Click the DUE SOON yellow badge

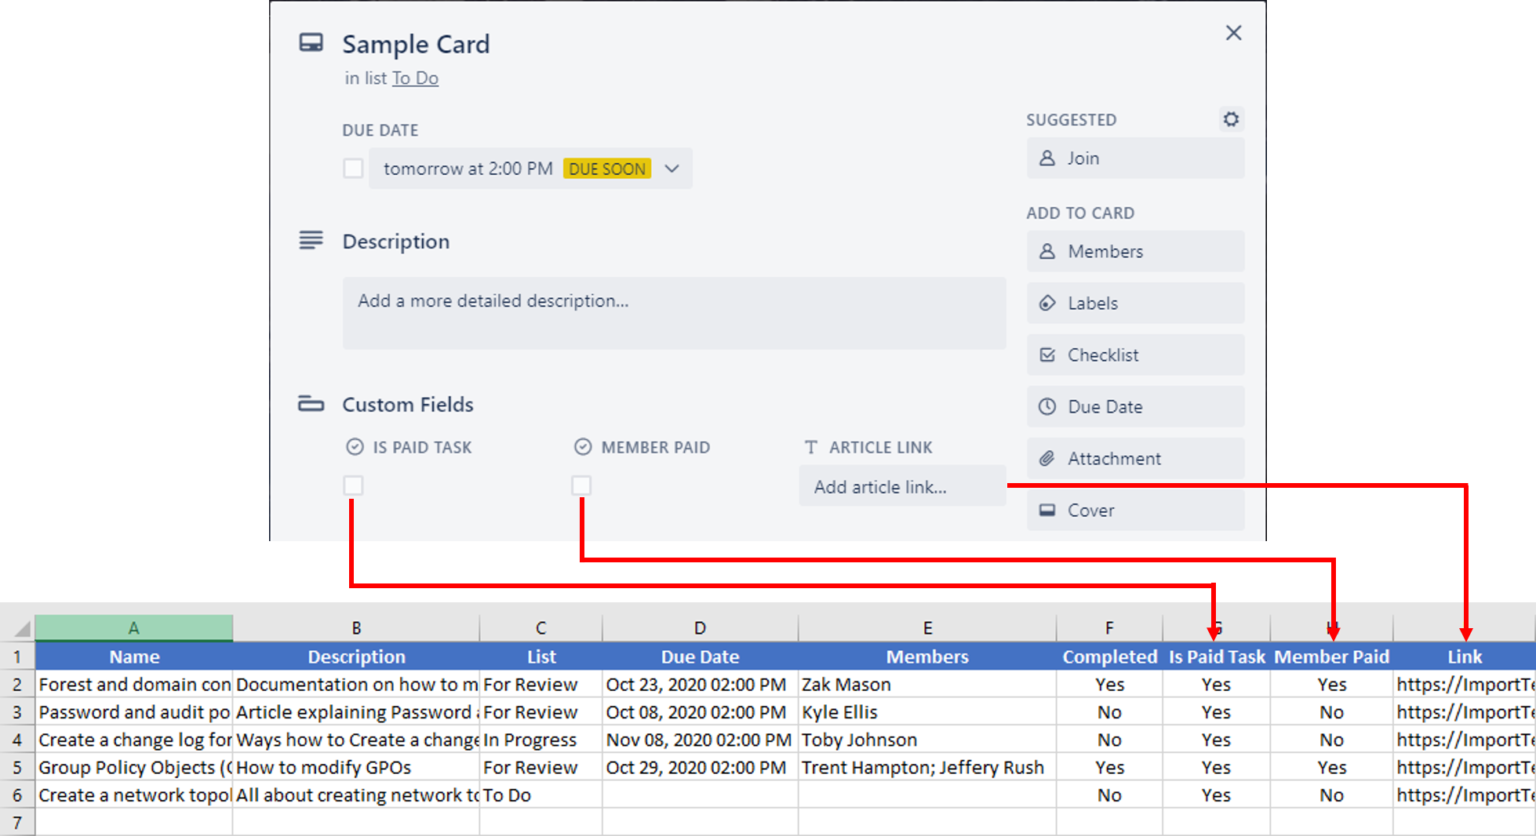[x=607, y=168]
